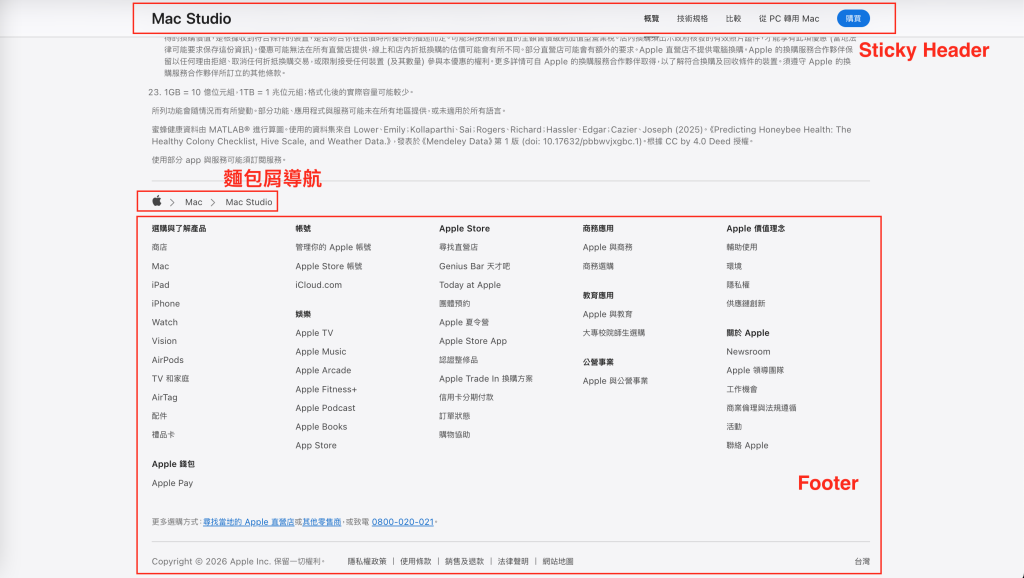1024x578 pixels.
Task: Click the App Store footer link
Action: (316, 445)
